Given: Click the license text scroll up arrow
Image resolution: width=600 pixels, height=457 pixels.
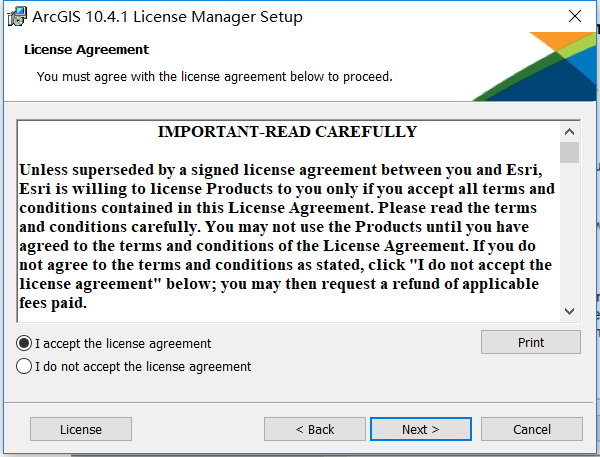Looking at the screenshot, I should 569,132.
